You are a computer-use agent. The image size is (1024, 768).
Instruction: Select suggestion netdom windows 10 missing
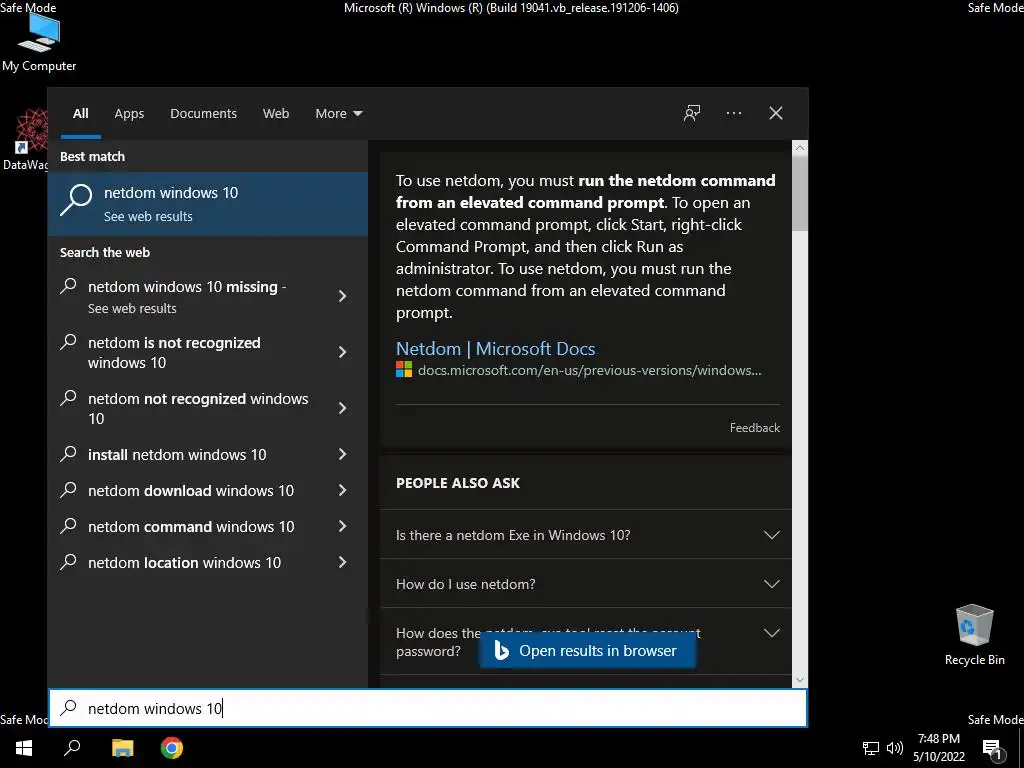(x=187, y=296)
